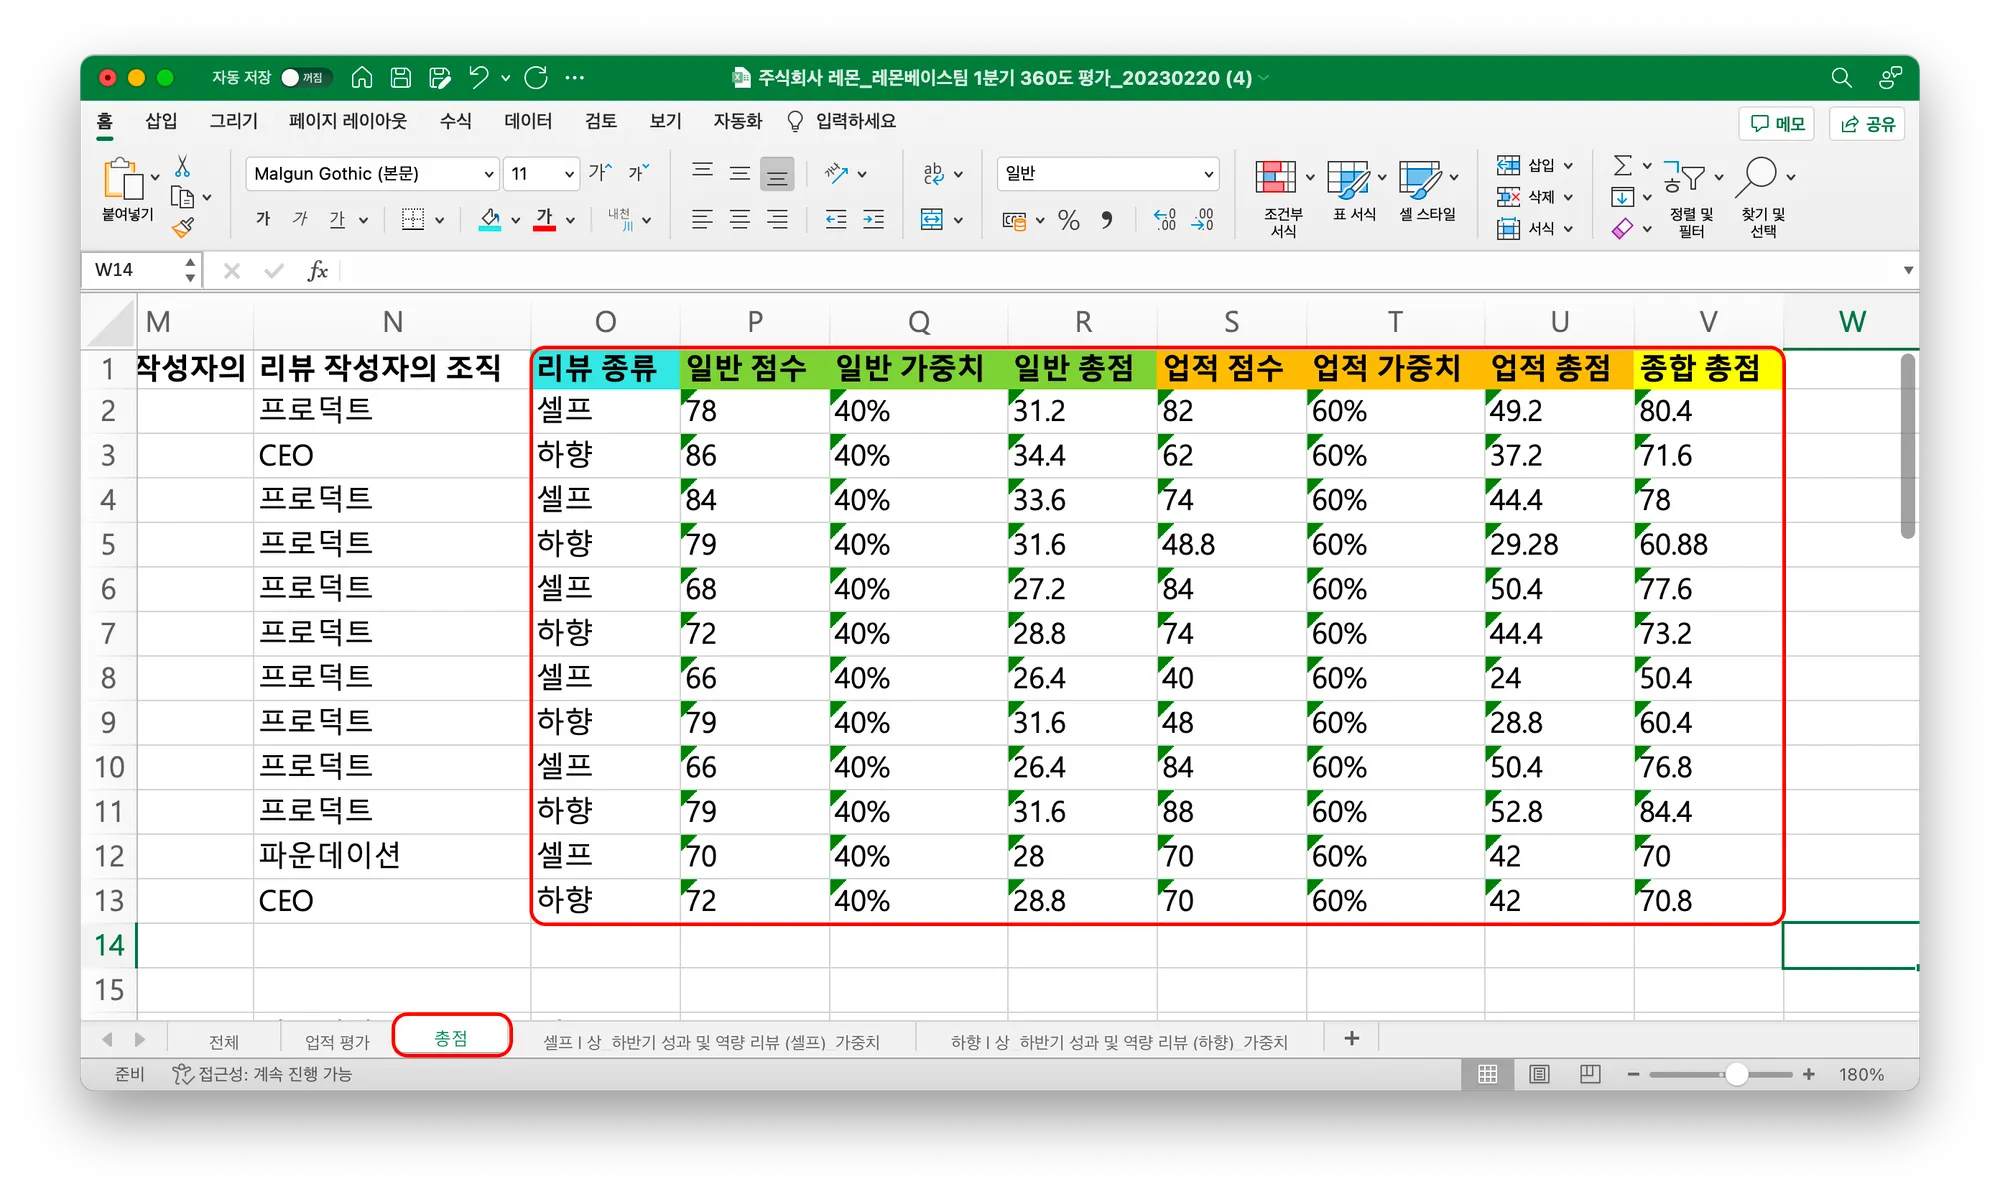Screen dimensions: 2000x1197
Task: Toggle the AutoSave switch
Action: [305, 78]
